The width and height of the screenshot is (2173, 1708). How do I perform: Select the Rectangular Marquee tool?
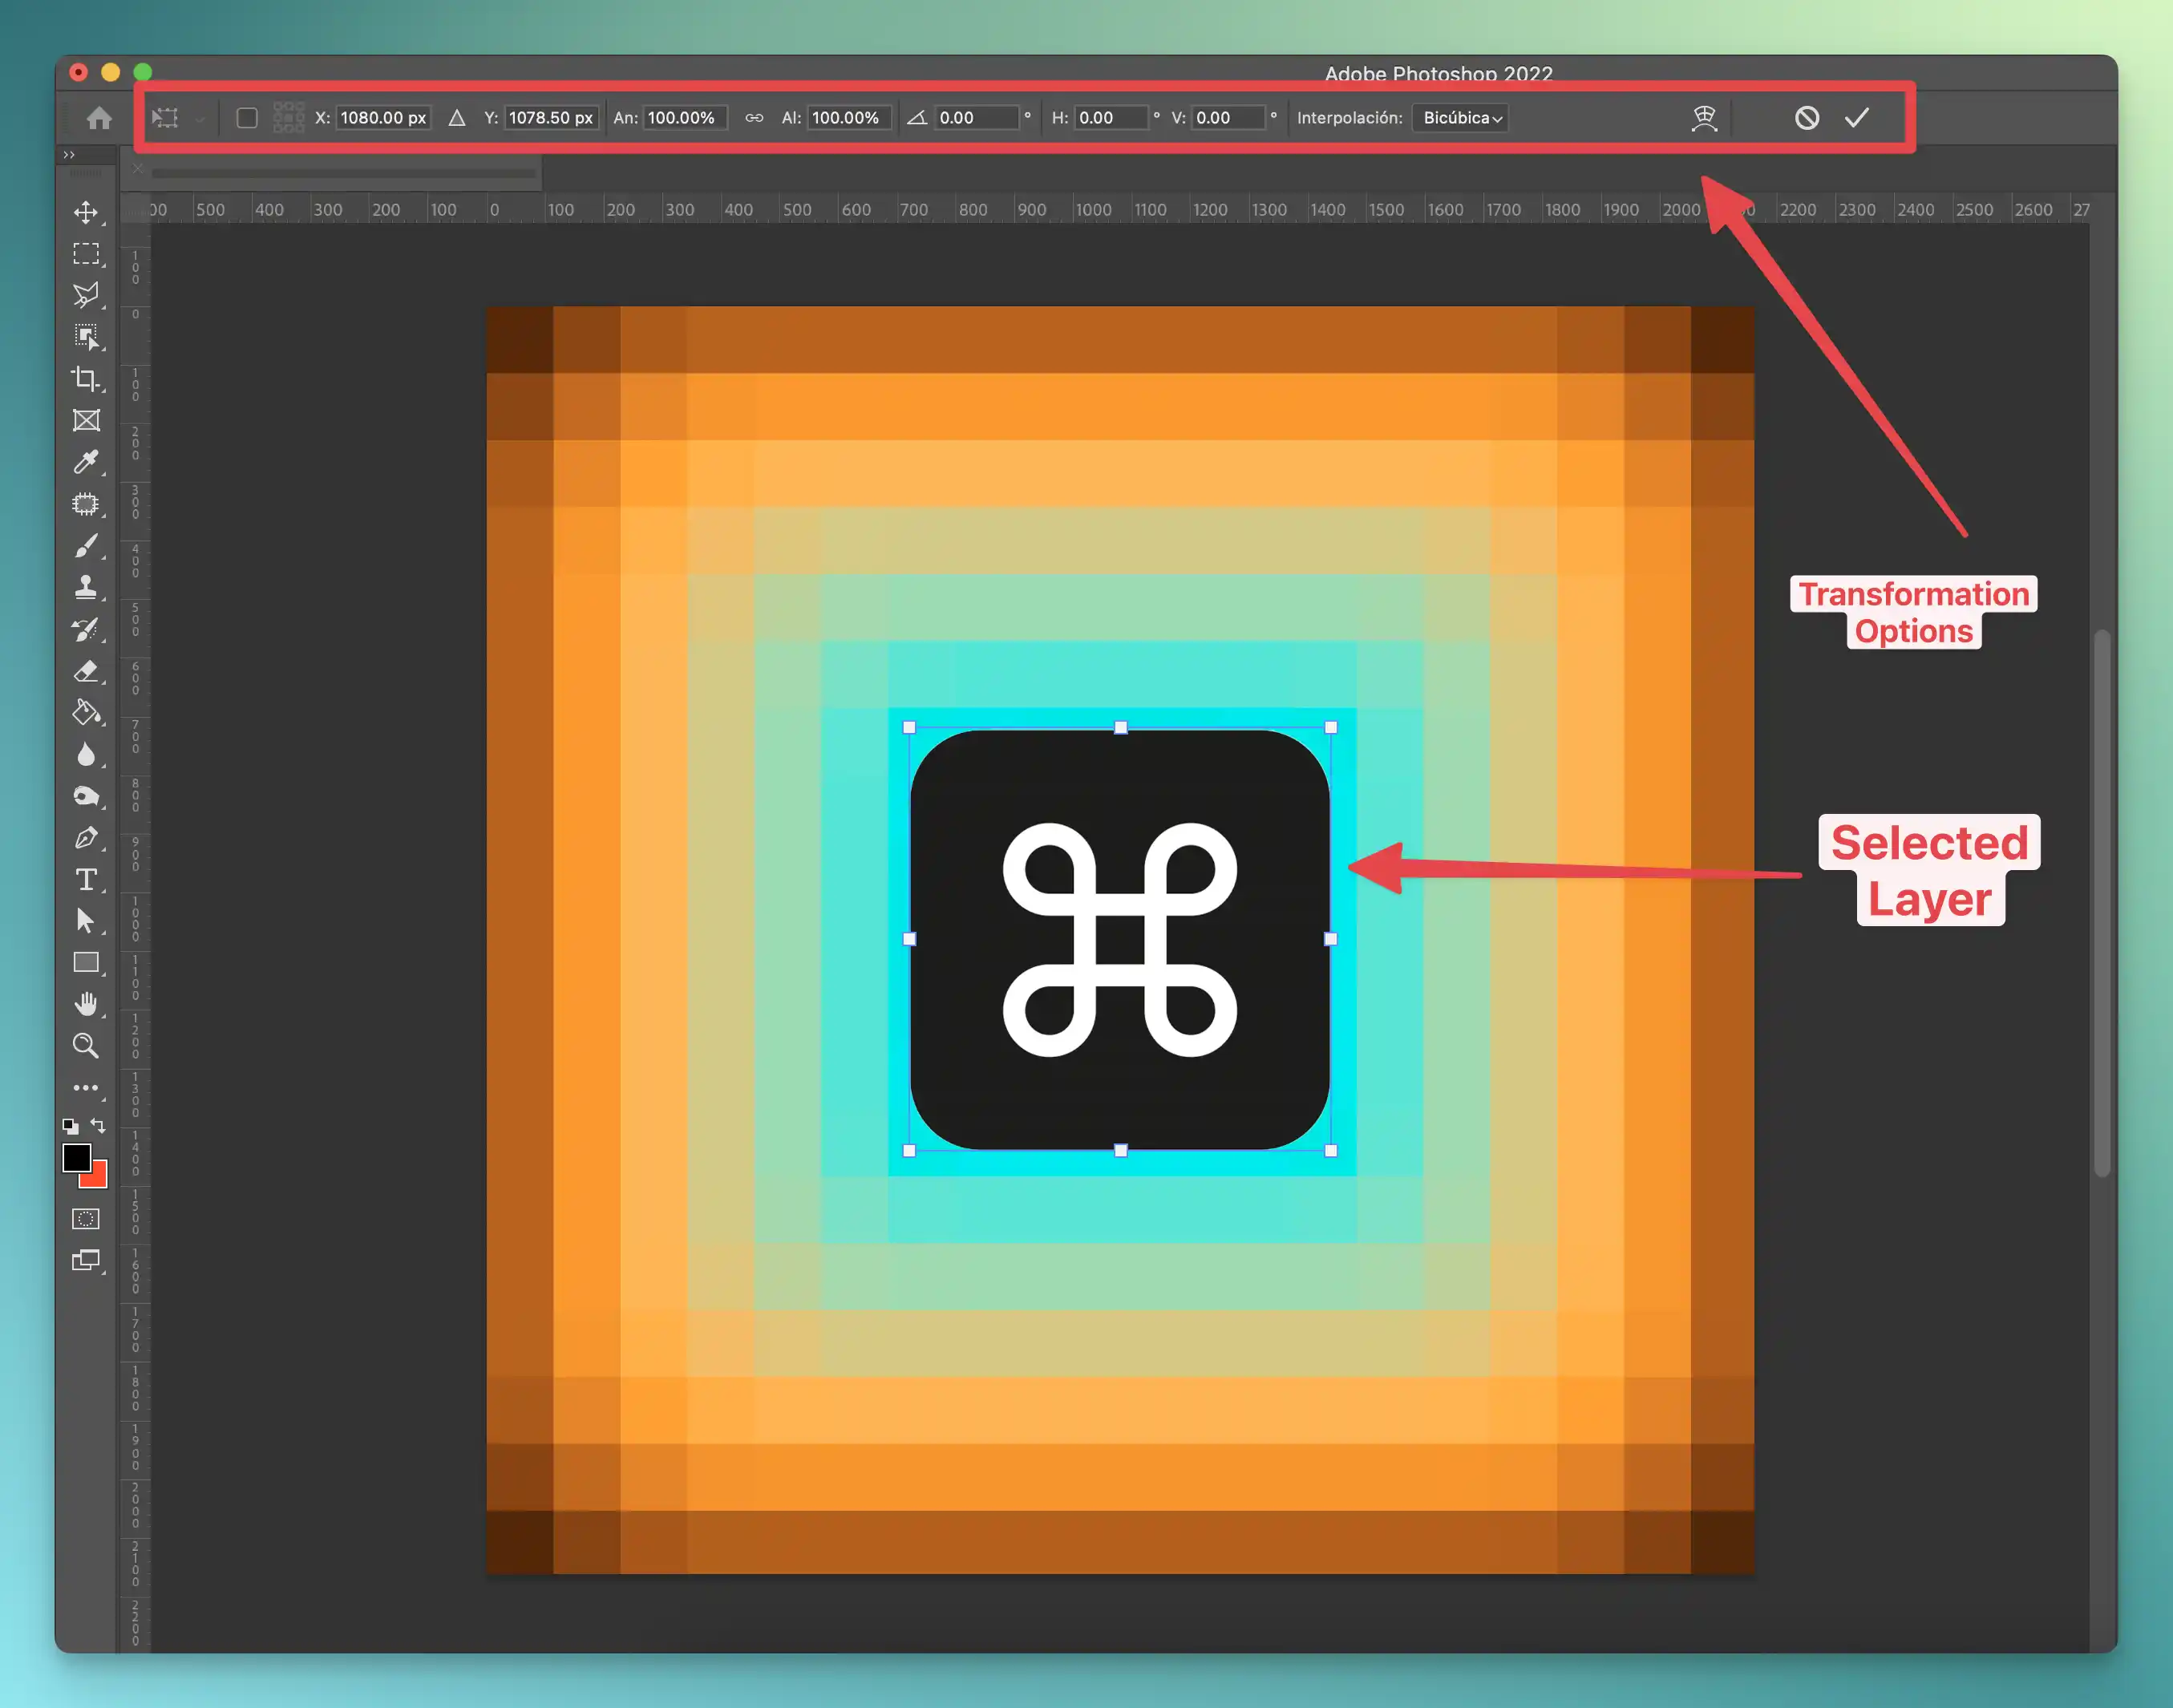[86, 254]
